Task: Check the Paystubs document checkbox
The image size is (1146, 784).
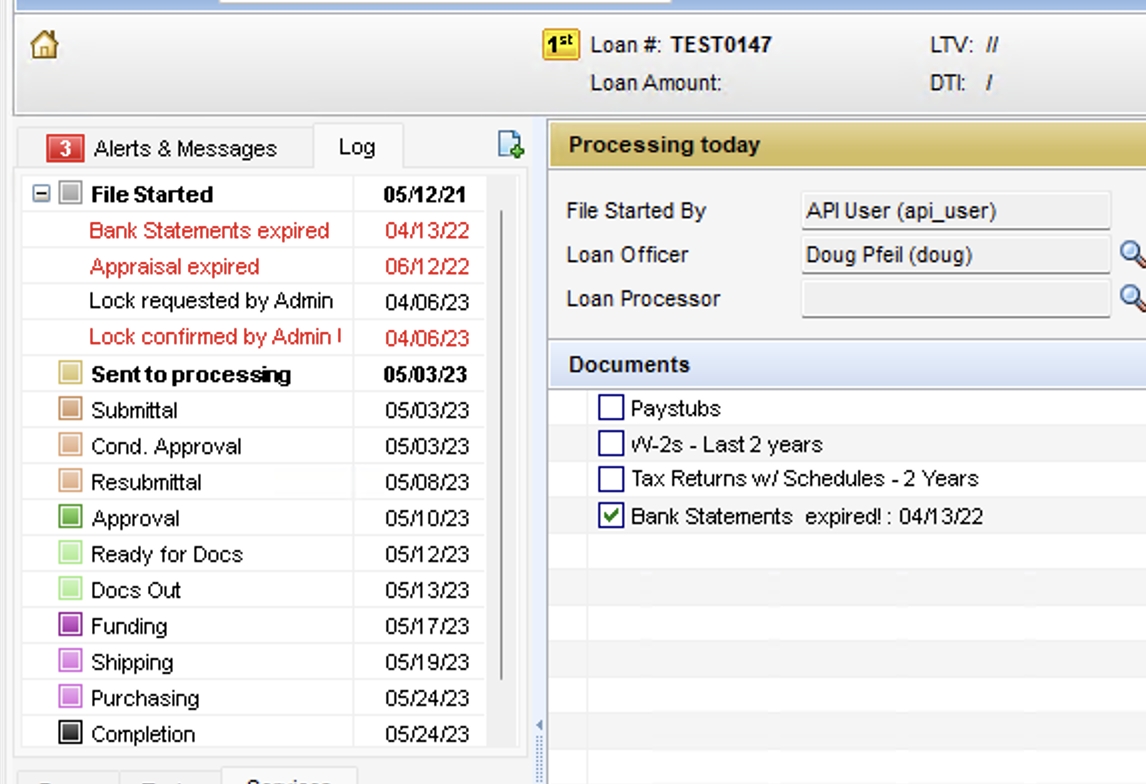Action: point(610,408)
